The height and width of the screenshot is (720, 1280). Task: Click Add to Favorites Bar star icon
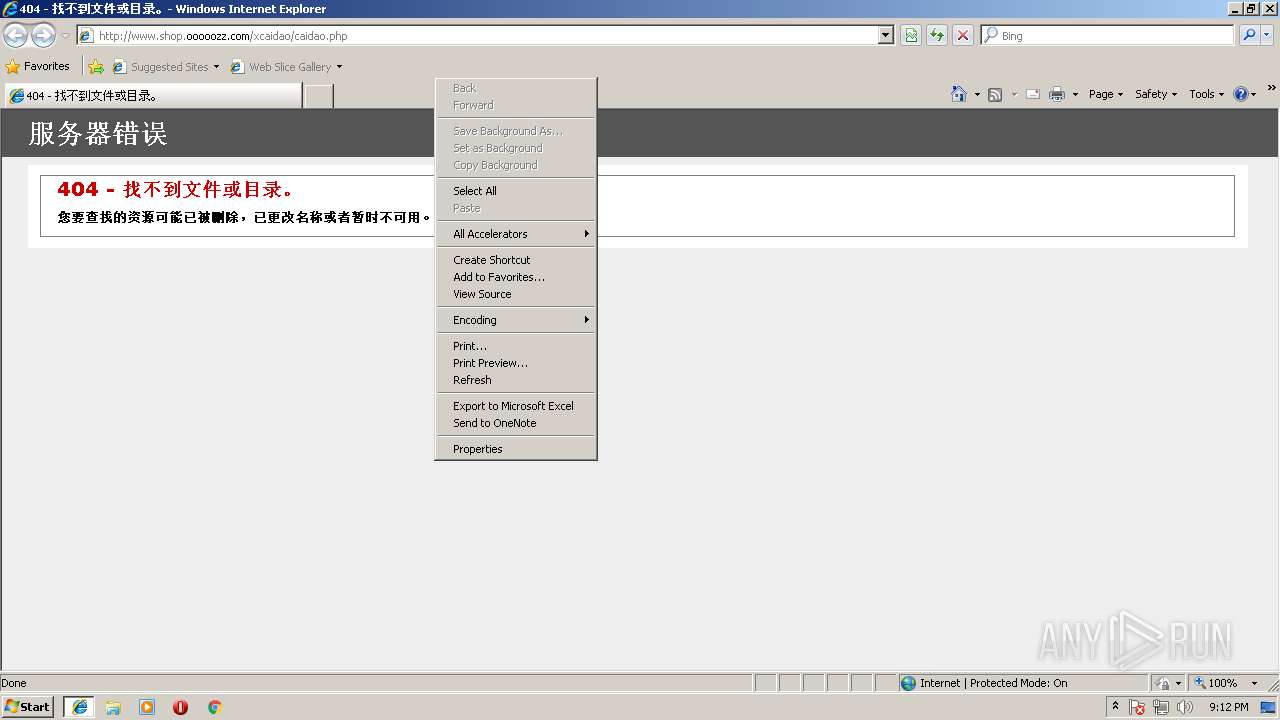click(96, 67)
